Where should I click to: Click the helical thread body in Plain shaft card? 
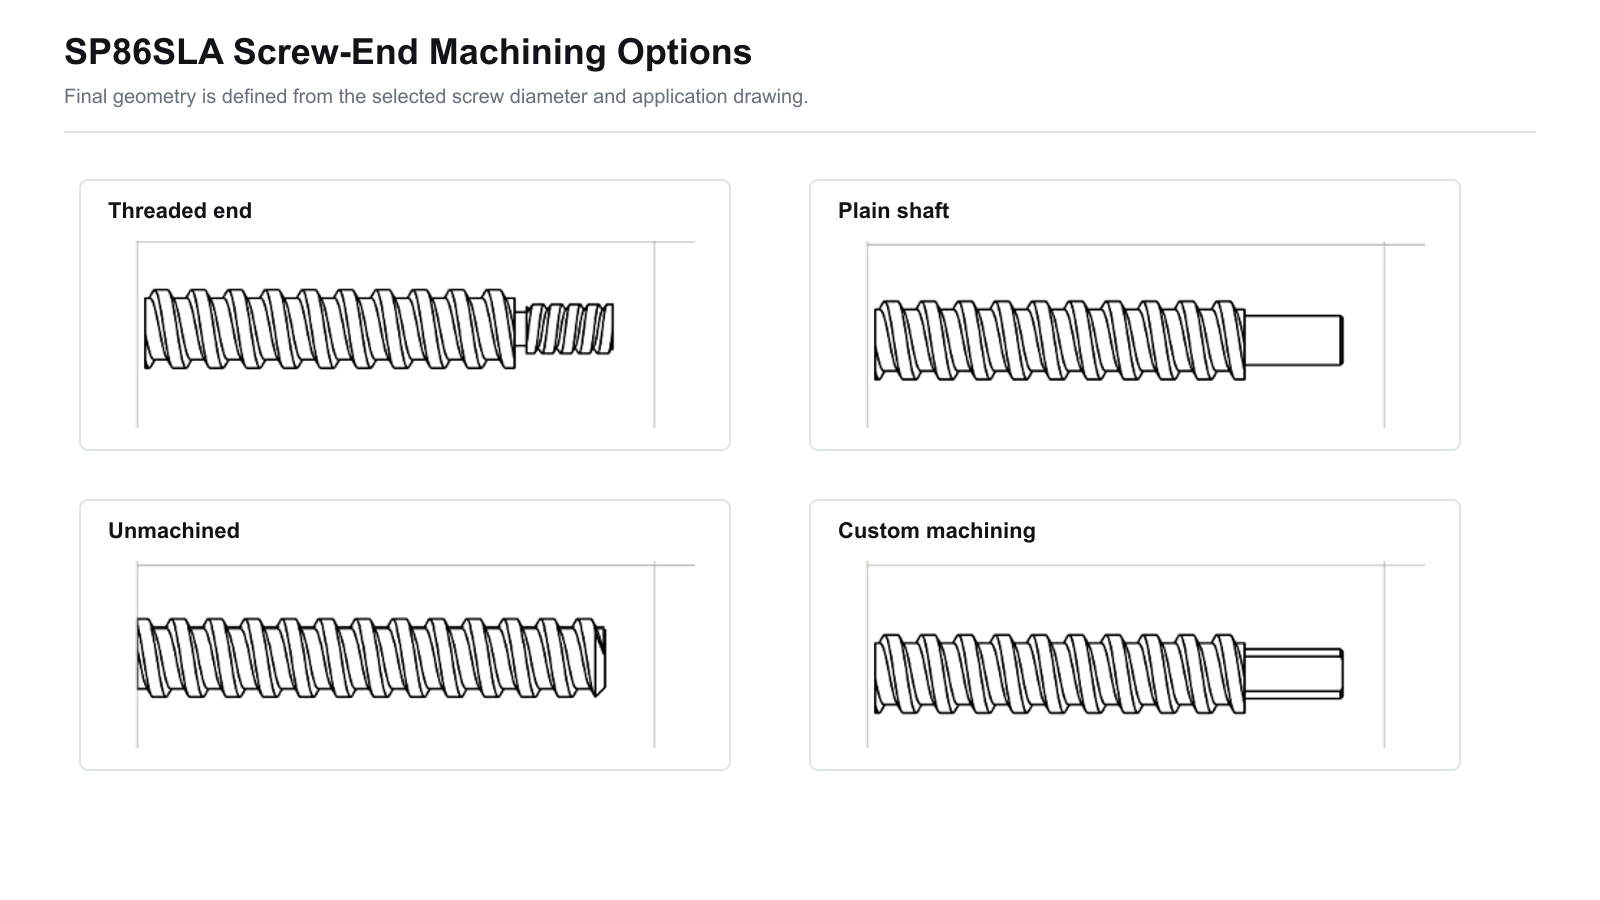(1059, 340)
